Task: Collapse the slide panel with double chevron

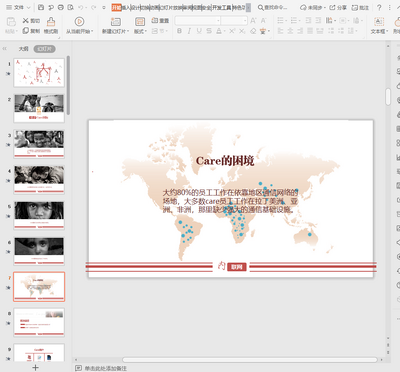Action: (5, 49)
